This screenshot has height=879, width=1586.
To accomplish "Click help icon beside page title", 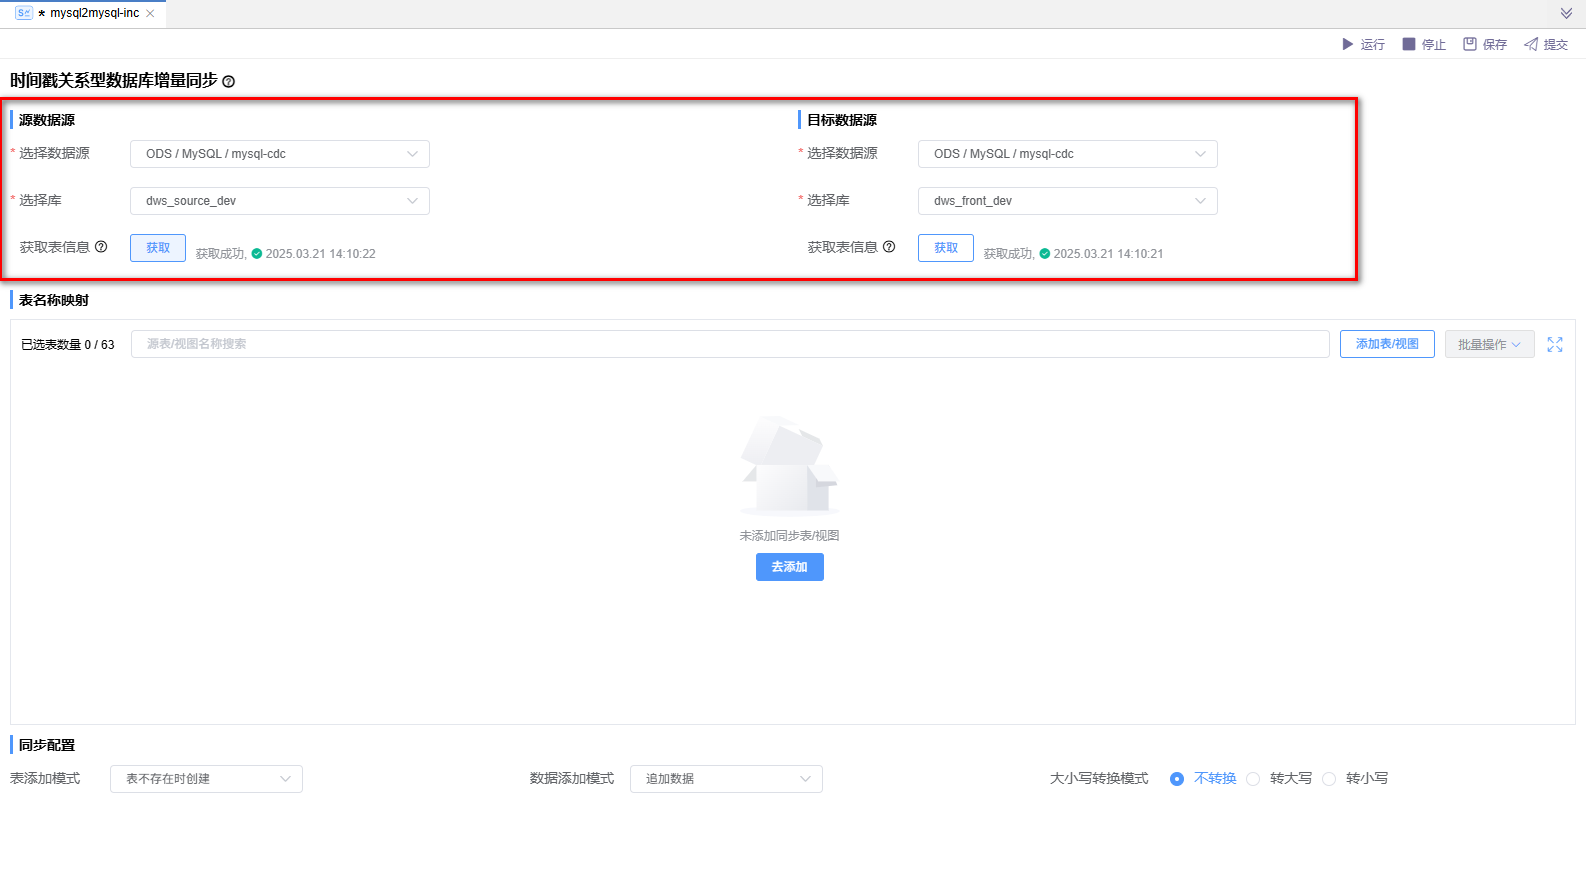I will [x=228, y=82].
